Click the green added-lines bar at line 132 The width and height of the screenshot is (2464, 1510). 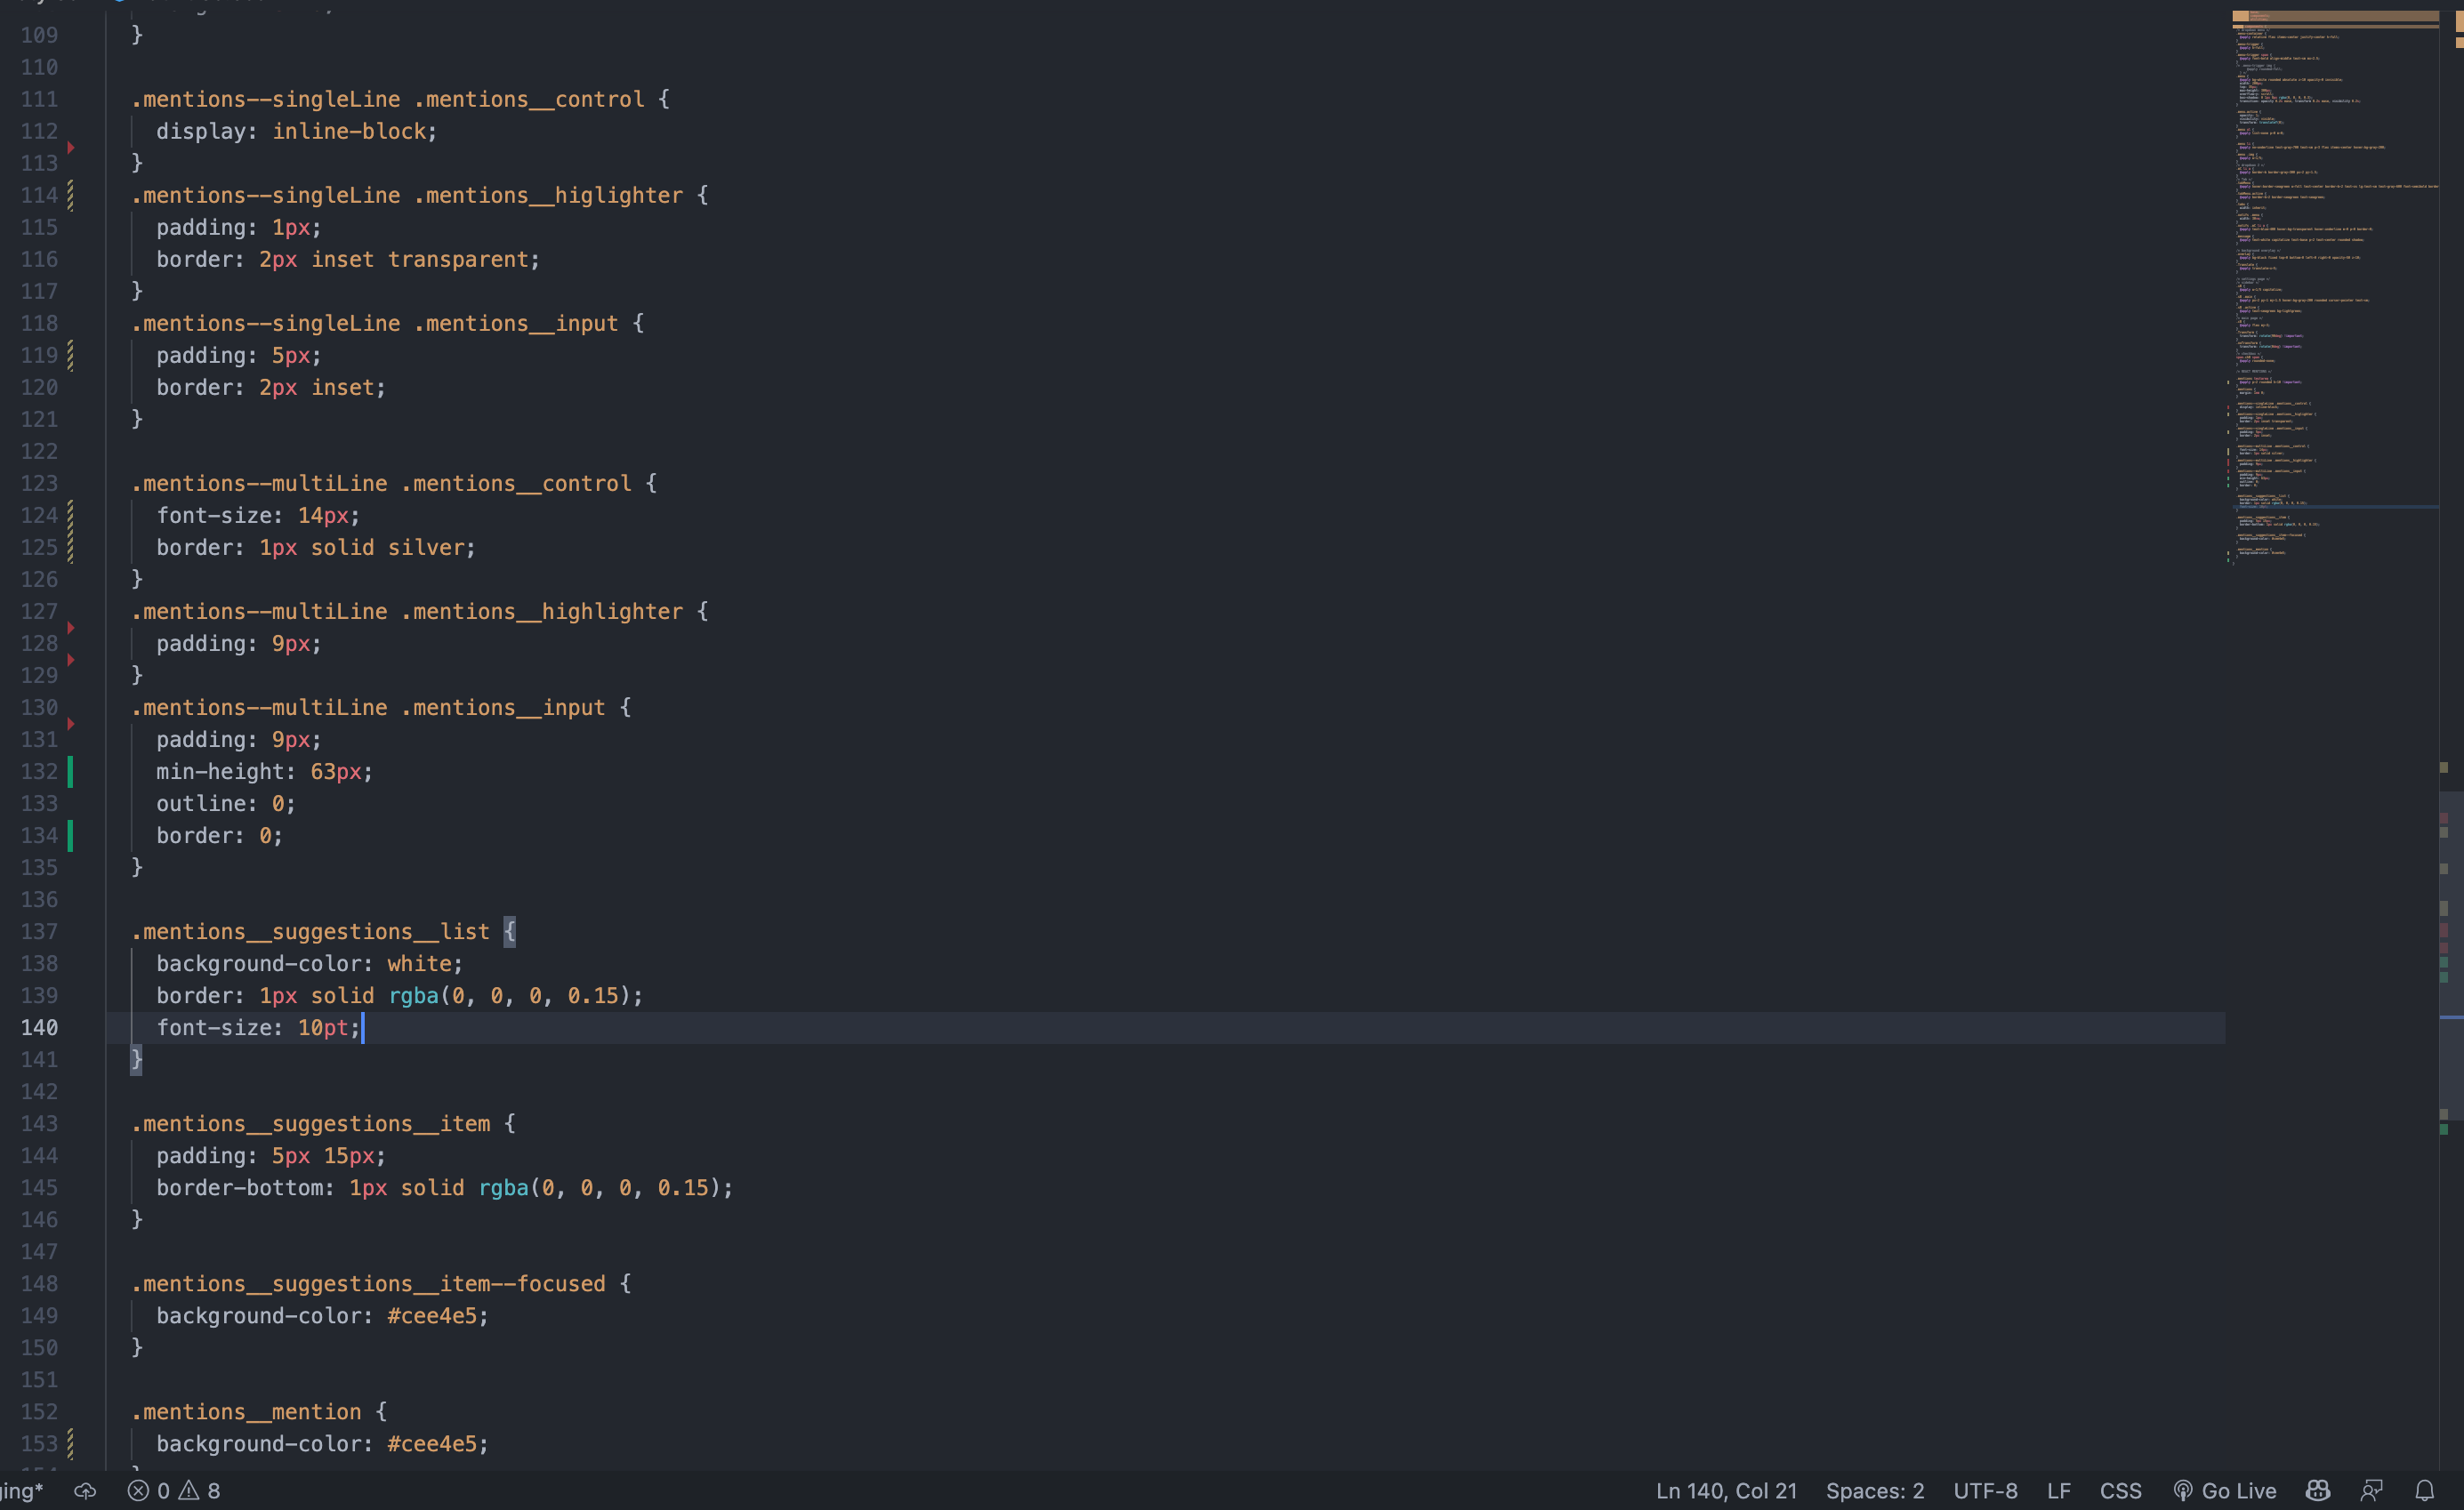point(71,771)
